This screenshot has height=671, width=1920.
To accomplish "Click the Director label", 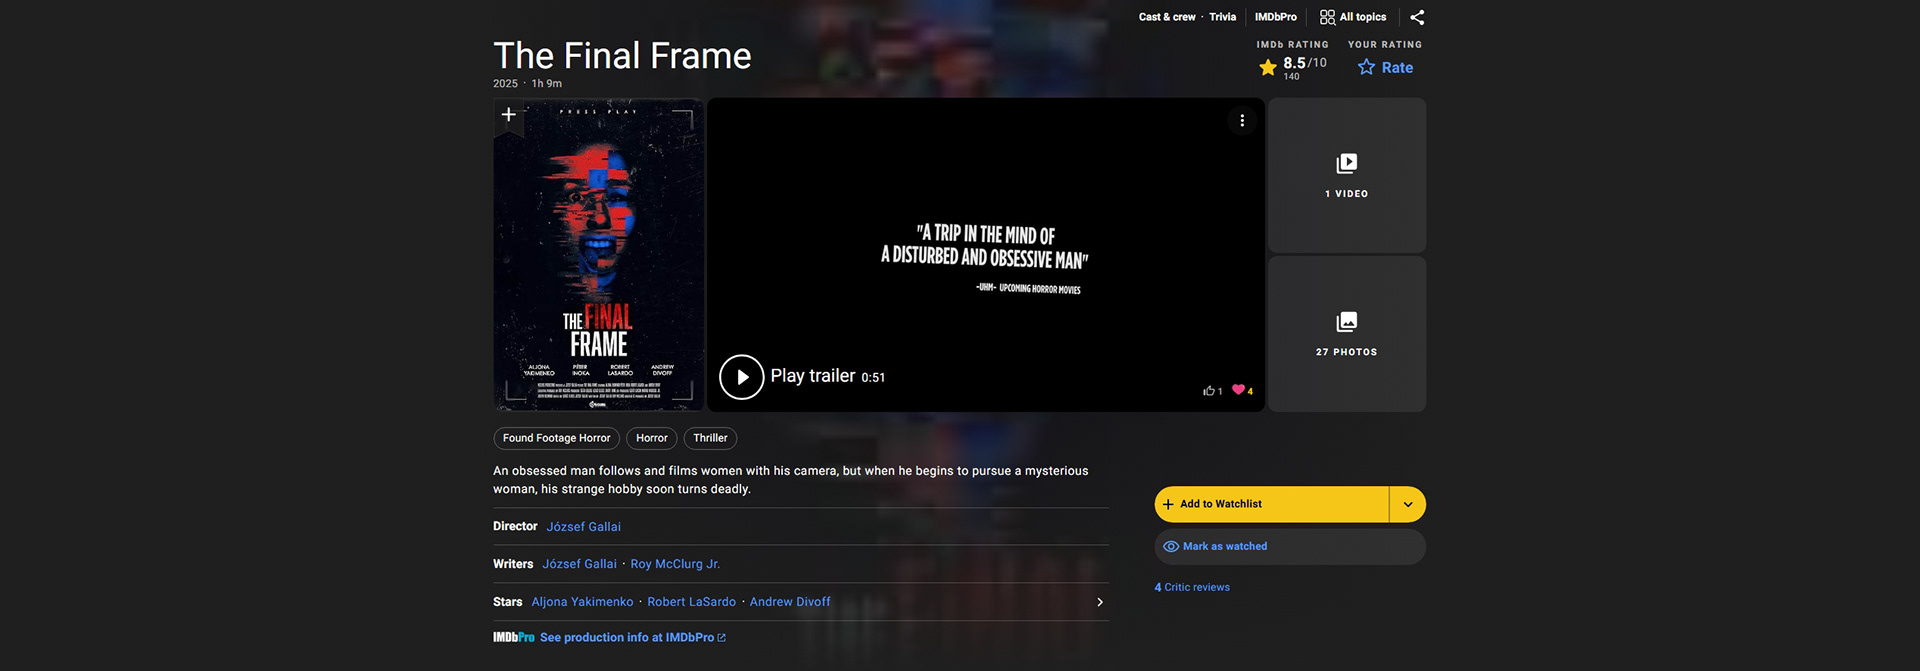I will pyautogui.click(x=515, y=526).
